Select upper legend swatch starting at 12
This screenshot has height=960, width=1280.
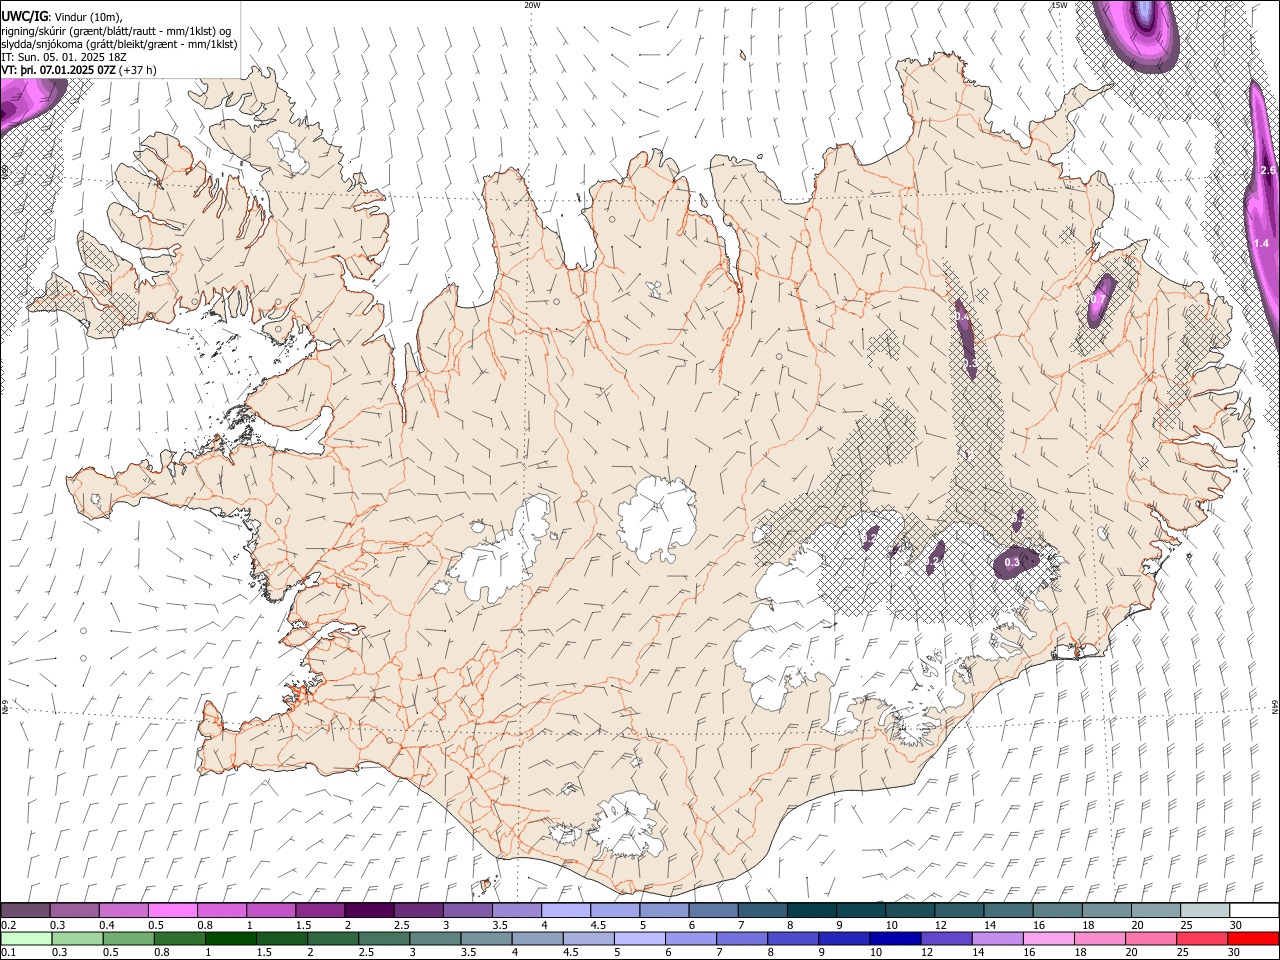pyautogui.click(x=959, y=911)
